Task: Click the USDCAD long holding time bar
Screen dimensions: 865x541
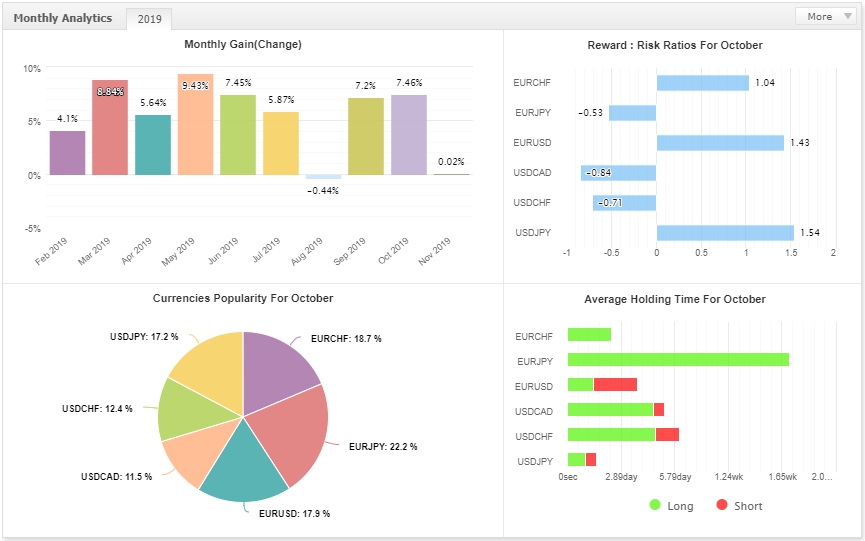Action: 610,409
